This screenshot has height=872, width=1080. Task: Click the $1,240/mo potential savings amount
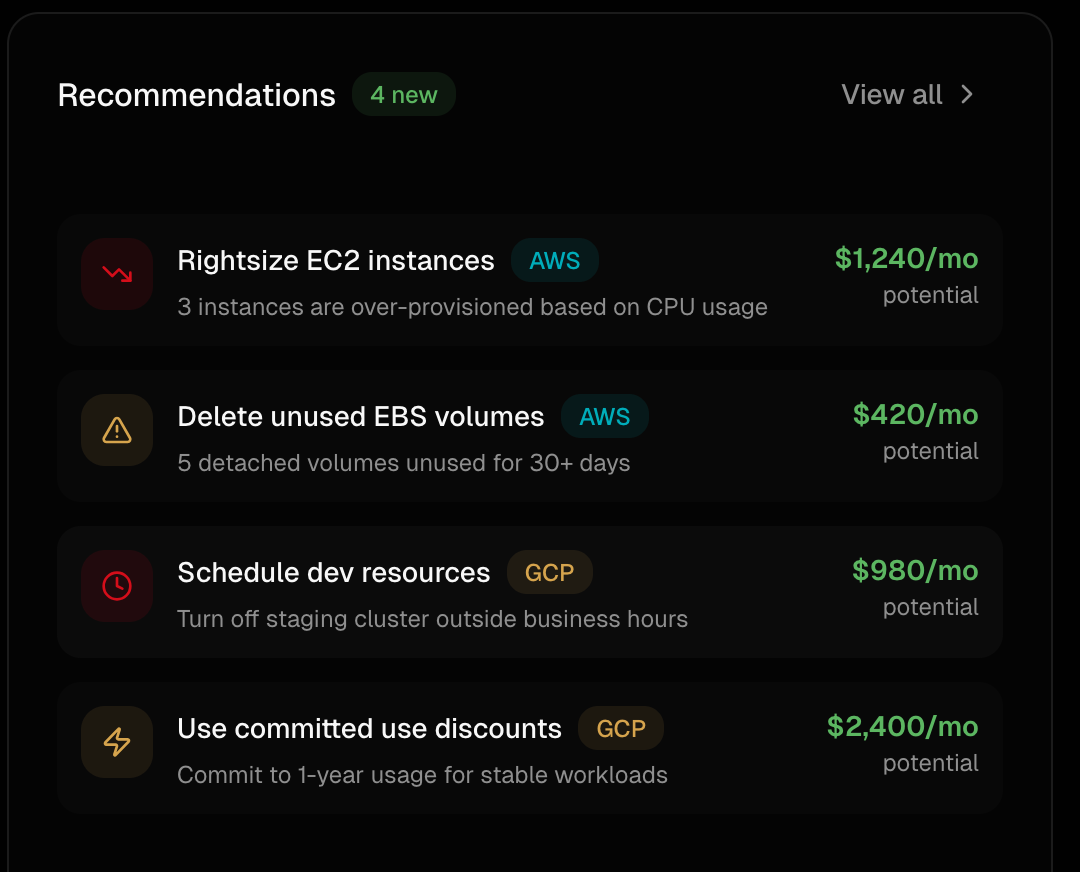(905, 259)
